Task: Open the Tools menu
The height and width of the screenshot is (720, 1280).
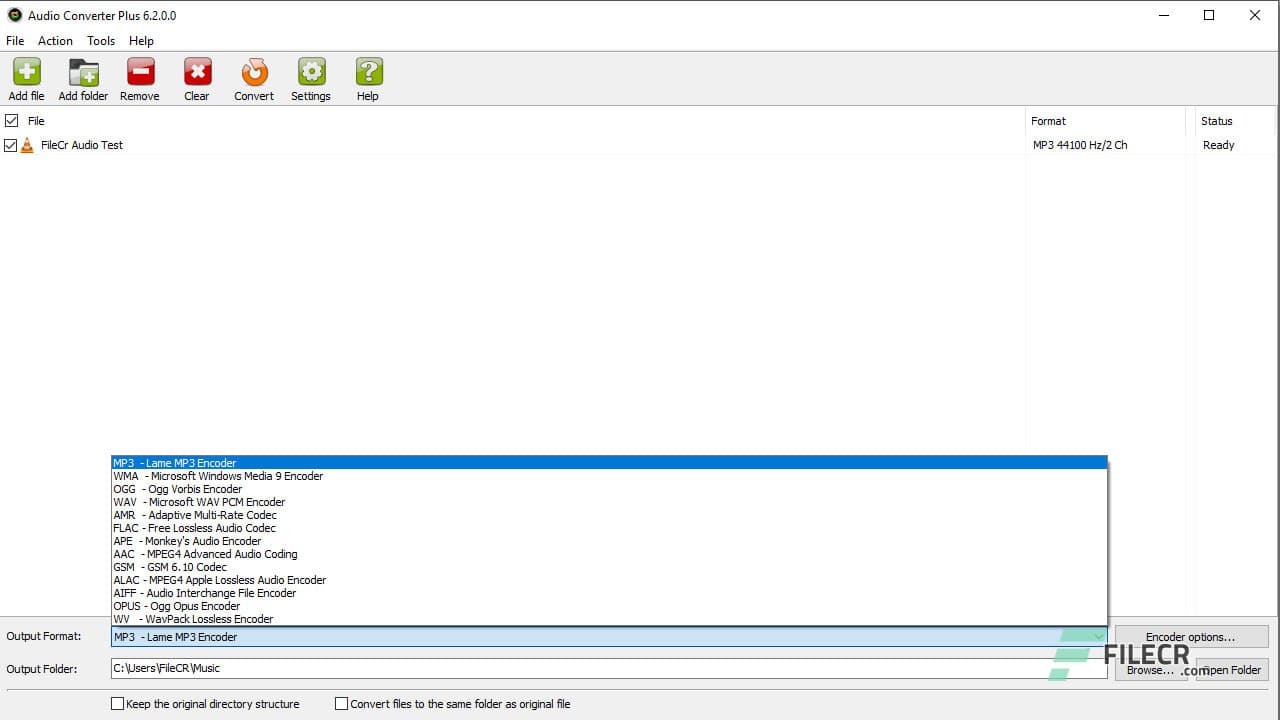Action: pos(100,41)
